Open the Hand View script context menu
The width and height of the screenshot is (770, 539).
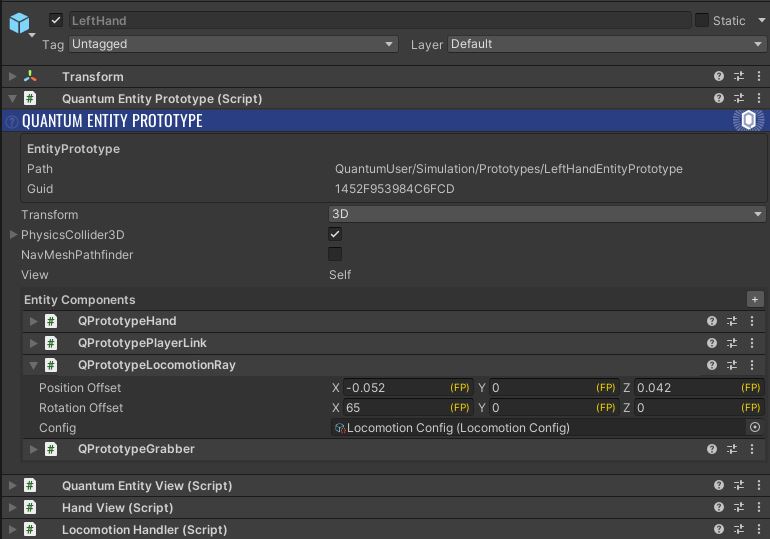click(x=759, y=507)
